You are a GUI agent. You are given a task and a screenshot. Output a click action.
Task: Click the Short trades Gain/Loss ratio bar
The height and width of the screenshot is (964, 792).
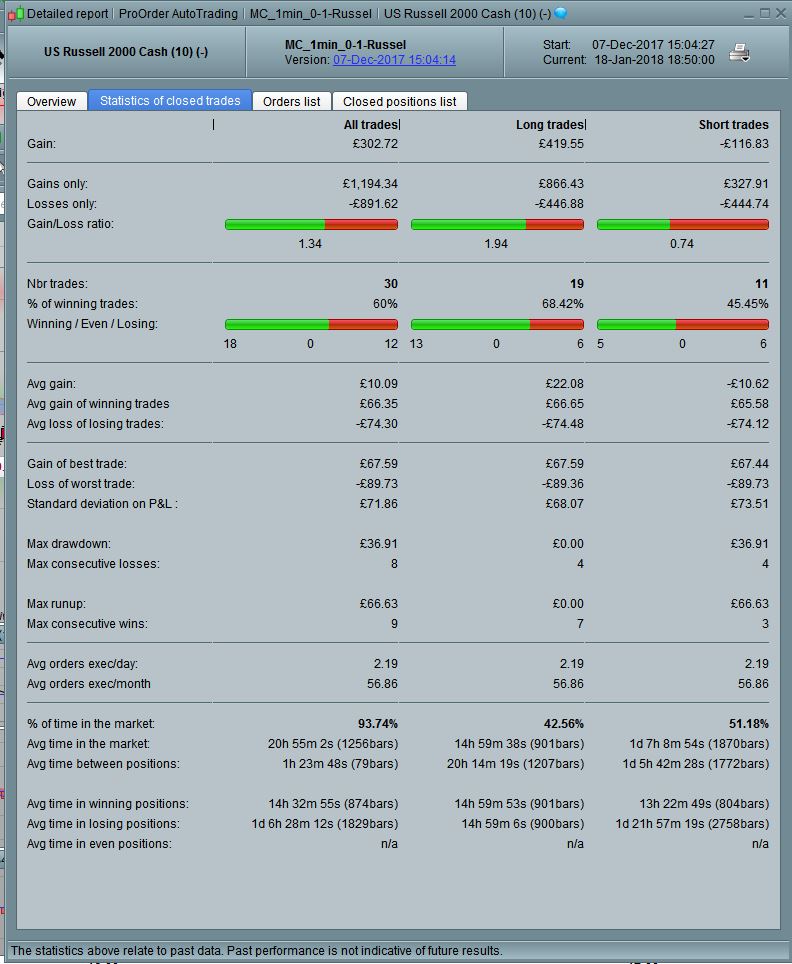click(x=683, y=224)
